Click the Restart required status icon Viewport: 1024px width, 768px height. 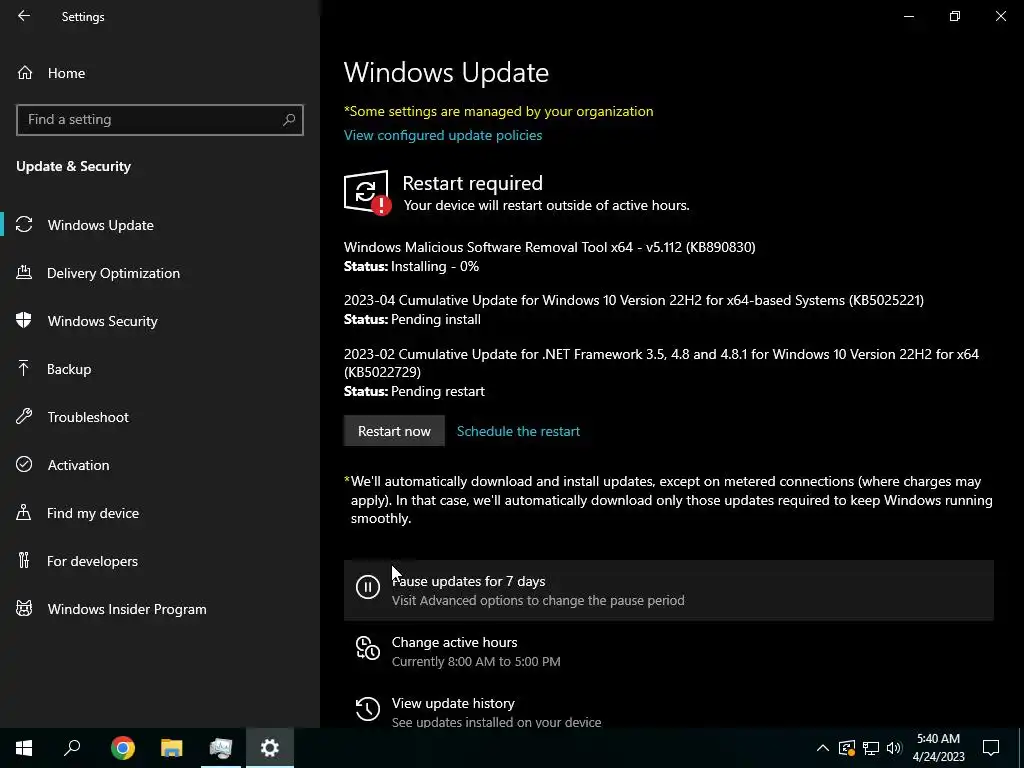[367, 193]
